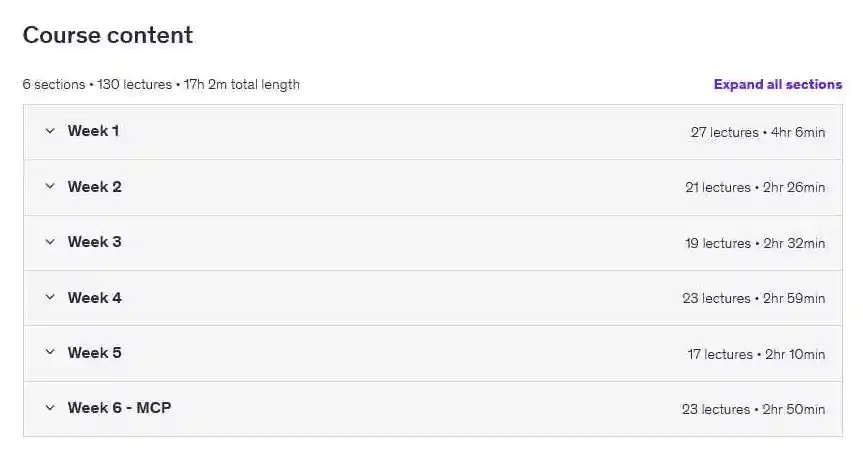Open the Week 2 section title

[95, 187]
